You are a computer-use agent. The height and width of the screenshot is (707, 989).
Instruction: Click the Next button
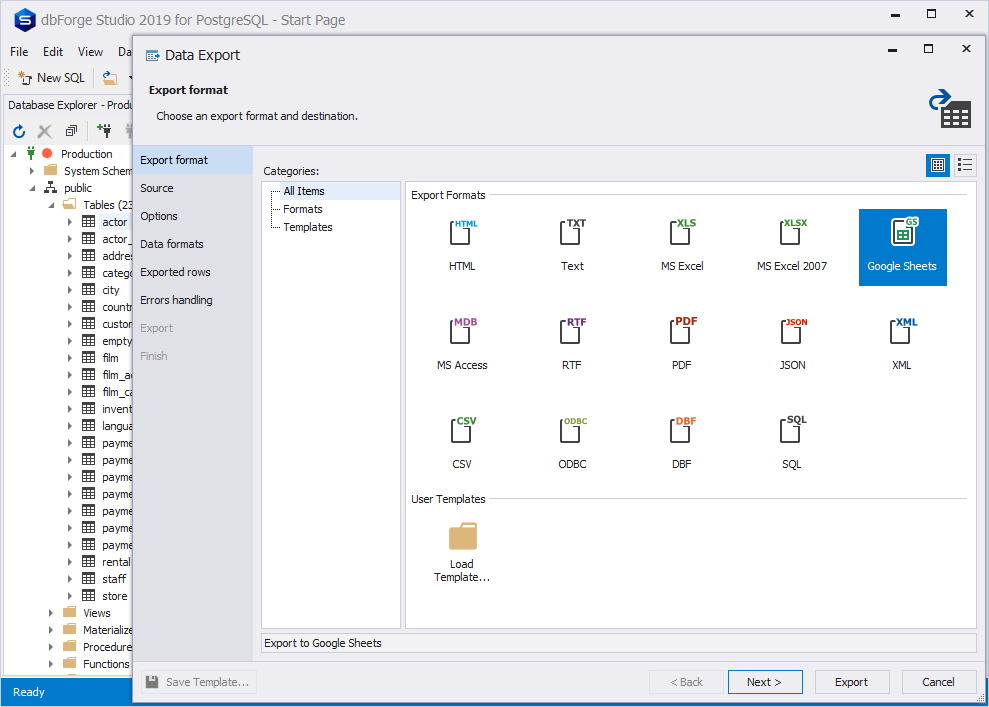pyautogui.click(x=765, y=682)
